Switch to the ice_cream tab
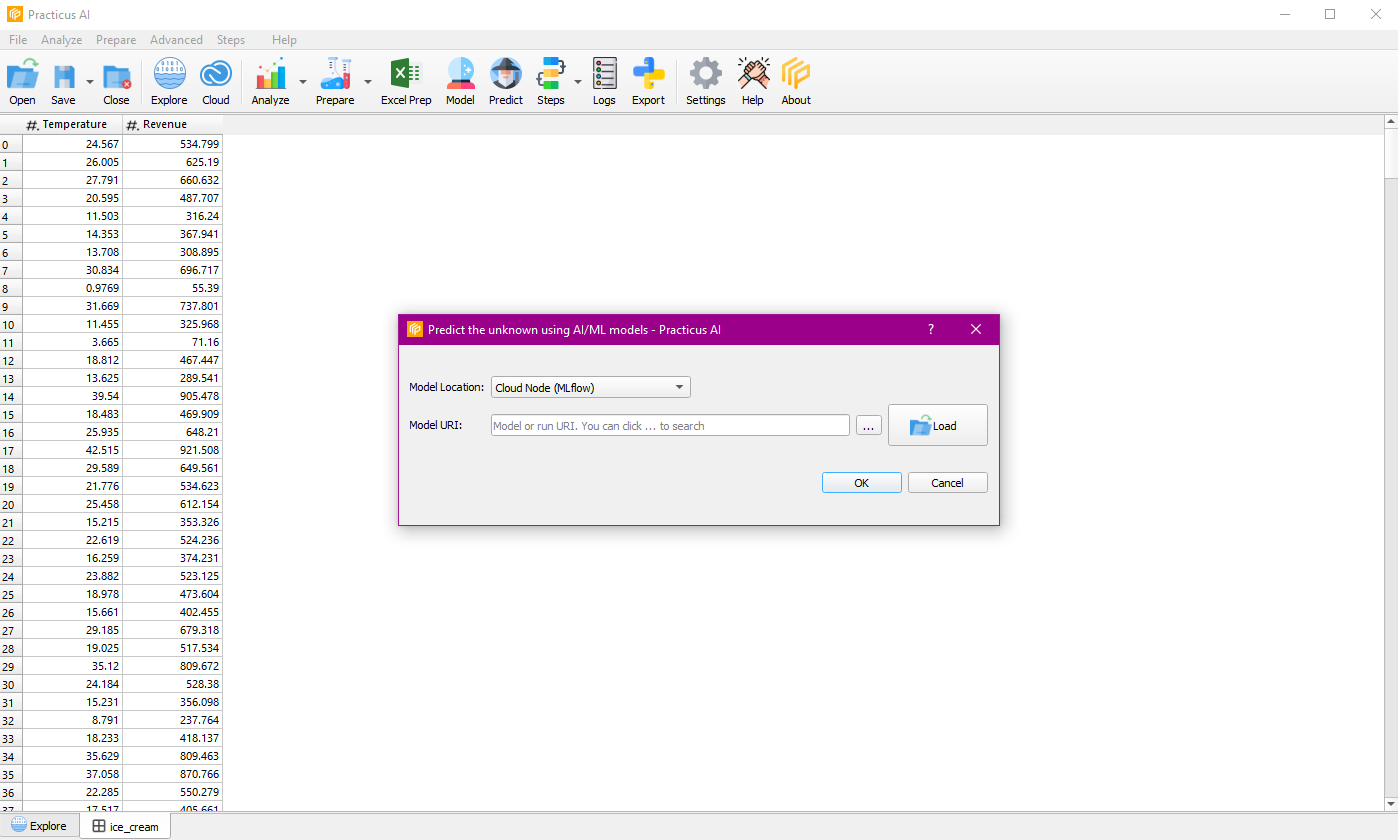This screenshot has height=840, width=1398. point(125,827)
